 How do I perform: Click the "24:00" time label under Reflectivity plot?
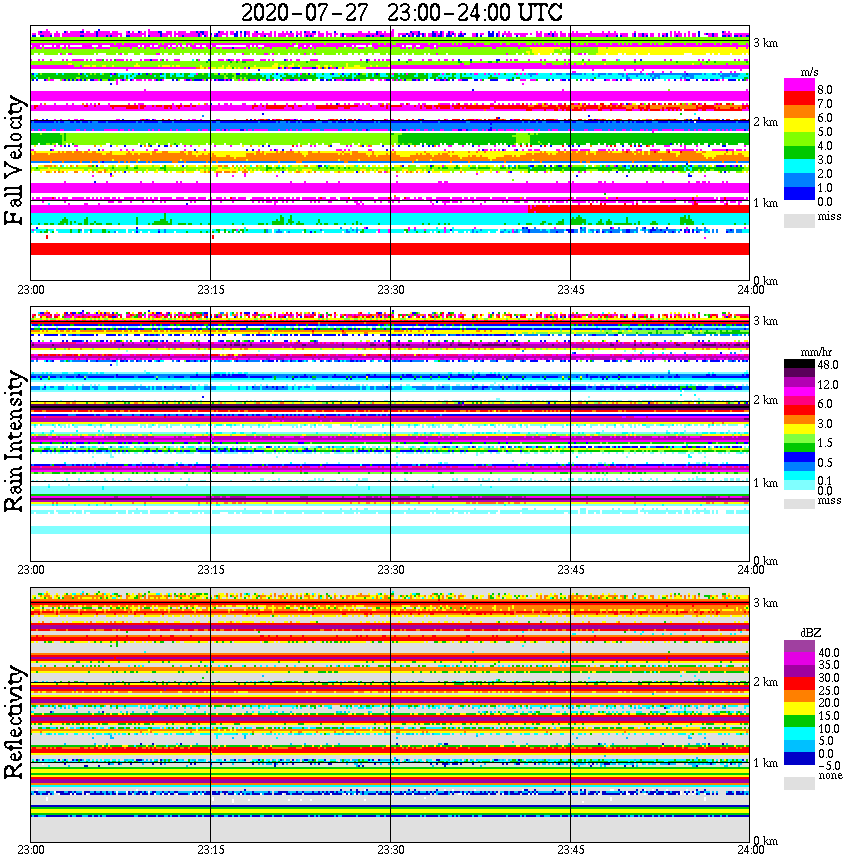(751, 850)
